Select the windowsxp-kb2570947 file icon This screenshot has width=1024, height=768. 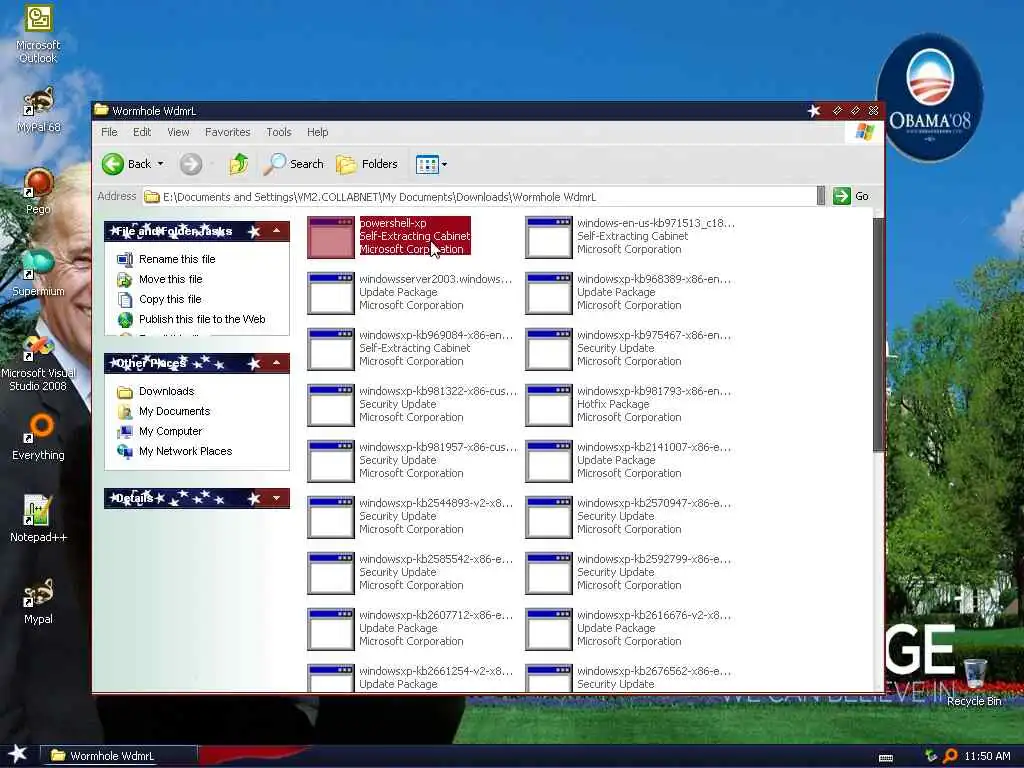pyautogui.click(x=549, y=518)
